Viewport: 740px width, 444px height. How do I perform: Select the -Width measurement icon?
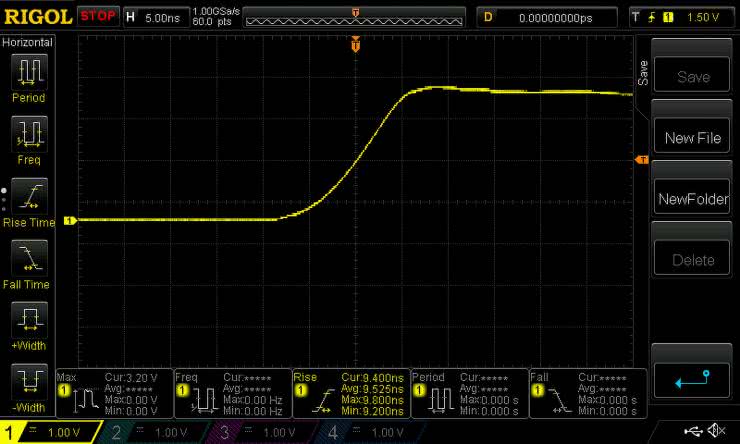pos(28,380)
